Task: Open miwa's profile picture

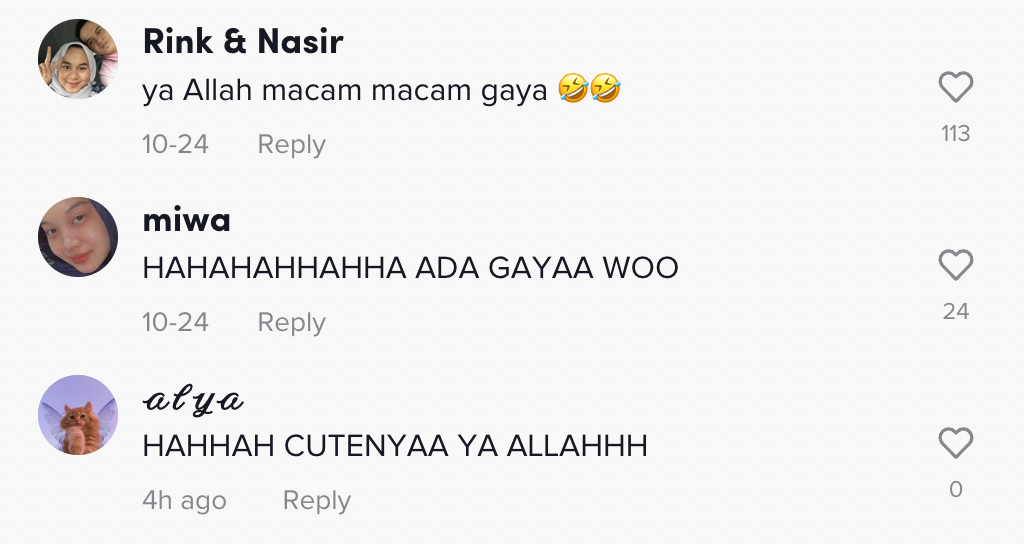Action: (x=78, y=237)
